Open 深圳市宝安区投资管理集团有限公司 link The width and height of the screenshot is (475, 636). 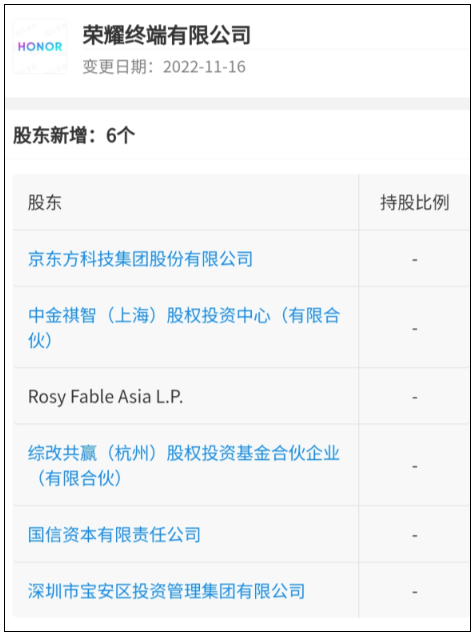[x=166, y=591]
